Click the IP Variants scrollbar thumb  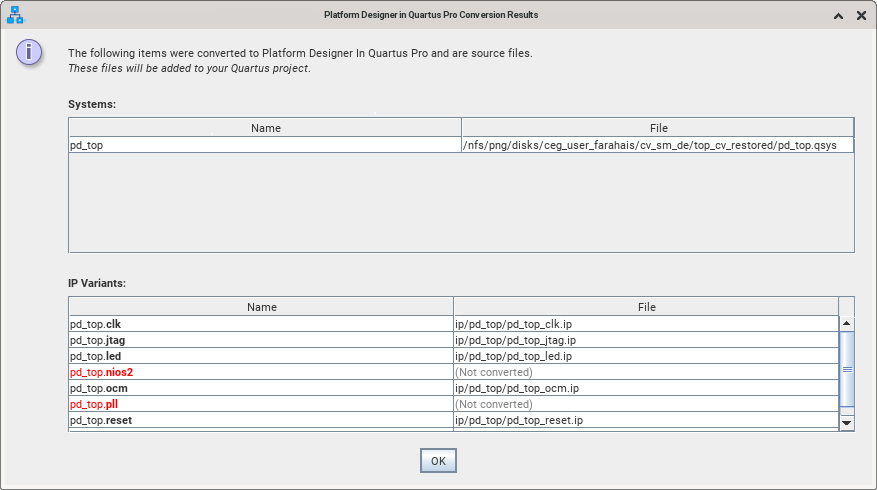pos(847,369)
